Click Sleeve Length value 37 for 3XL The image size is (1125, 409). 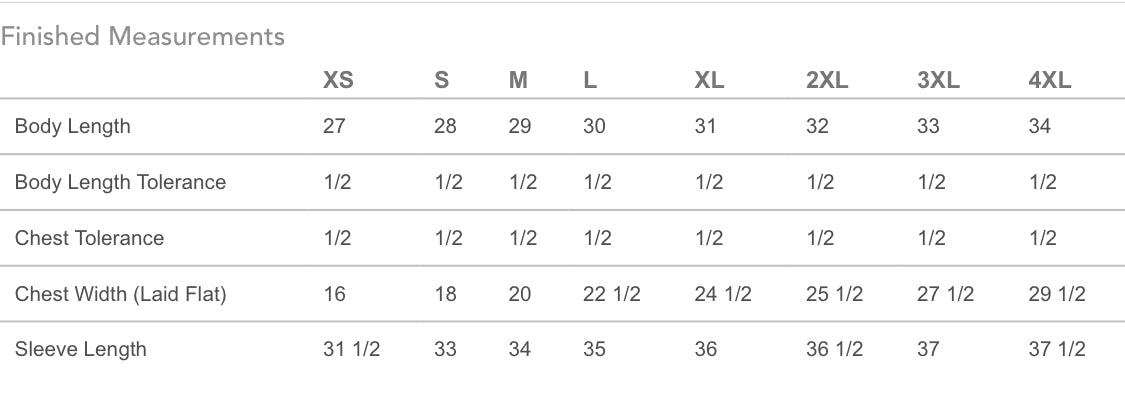[929, 349]
